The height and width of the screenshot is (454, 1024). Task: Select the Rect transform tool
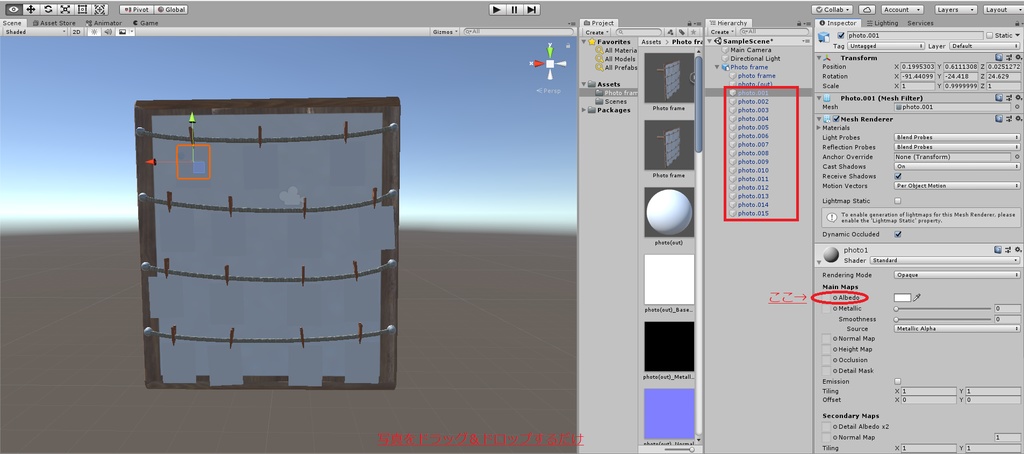[x=82, y=10]
